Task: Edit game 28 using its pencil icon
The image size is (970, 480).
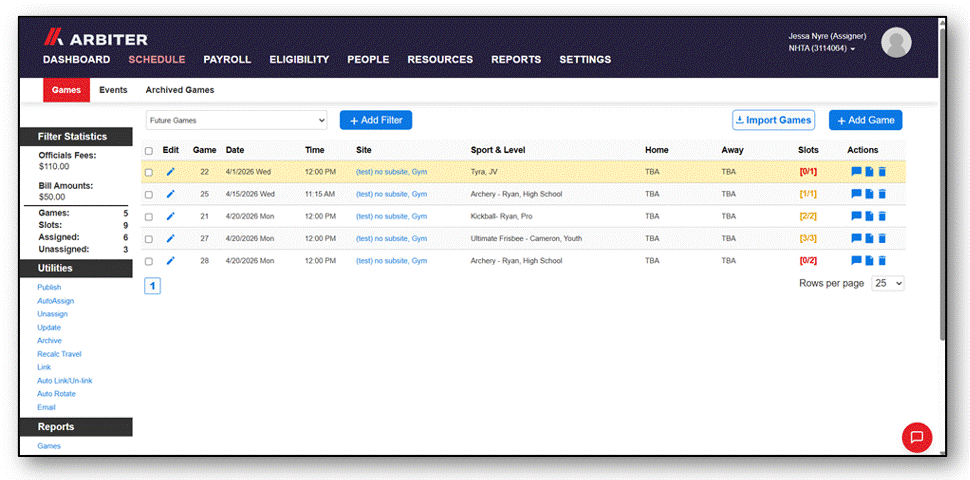Action: tap(171, 261)
